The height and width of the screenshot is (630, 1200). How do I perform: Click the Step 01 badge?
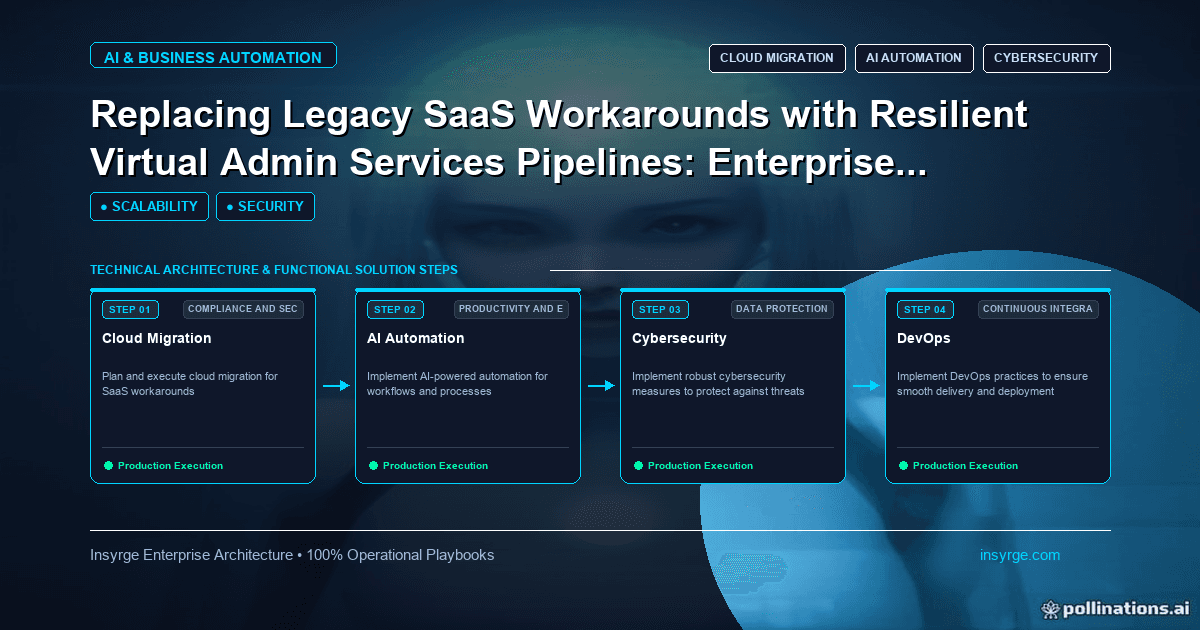[130, 309]
